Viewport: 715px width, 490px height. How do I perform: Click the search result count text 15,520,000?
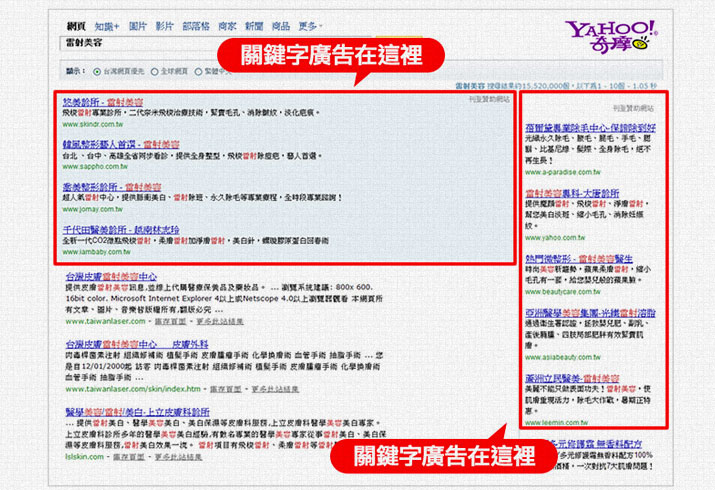coord(544,86)
